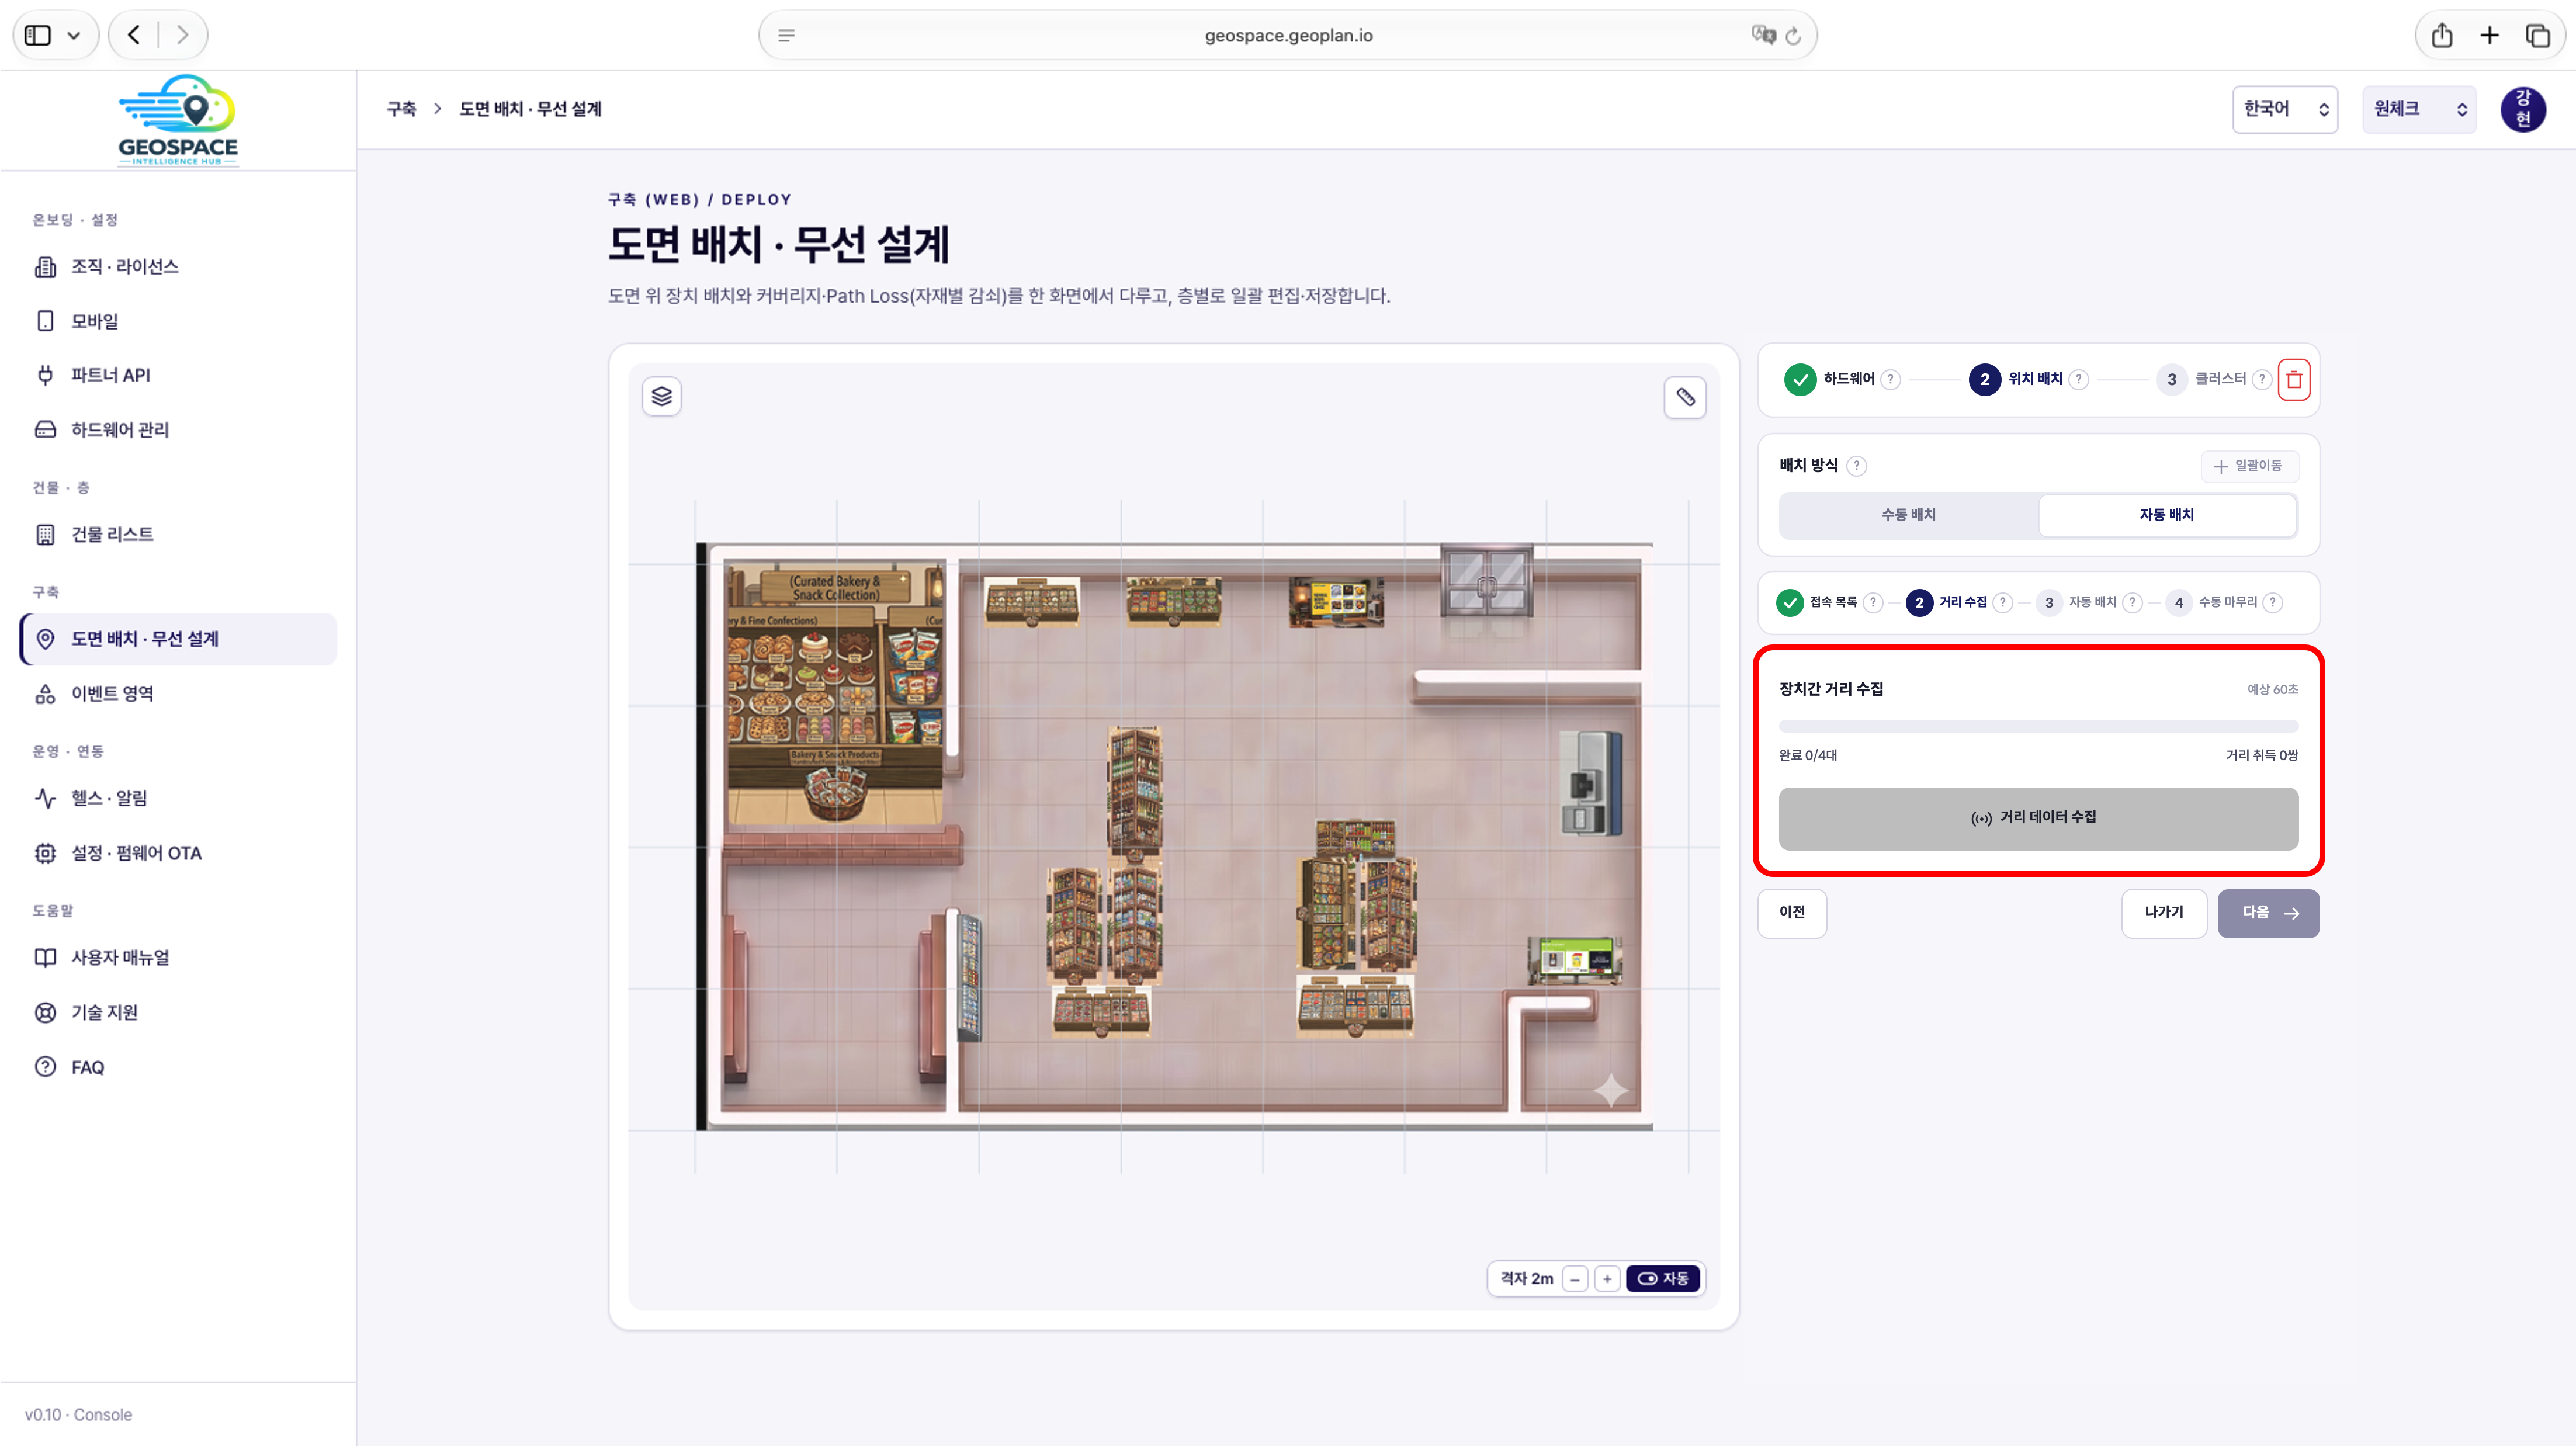Open the user avatar profile icon
Image resolution: width=2576 pixels, height=1446 pixels.
2523,109
